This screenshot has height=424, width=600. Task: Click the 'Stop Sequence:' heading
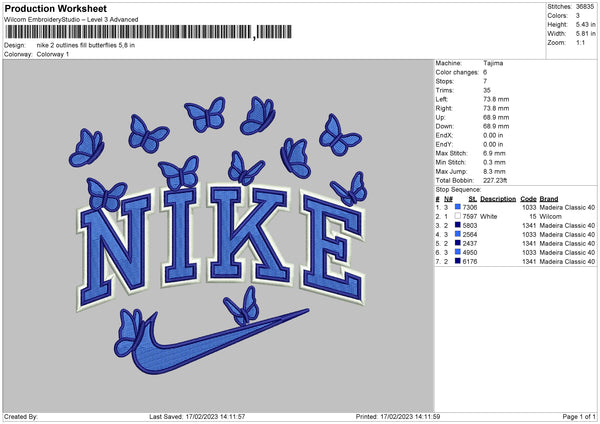458,189
